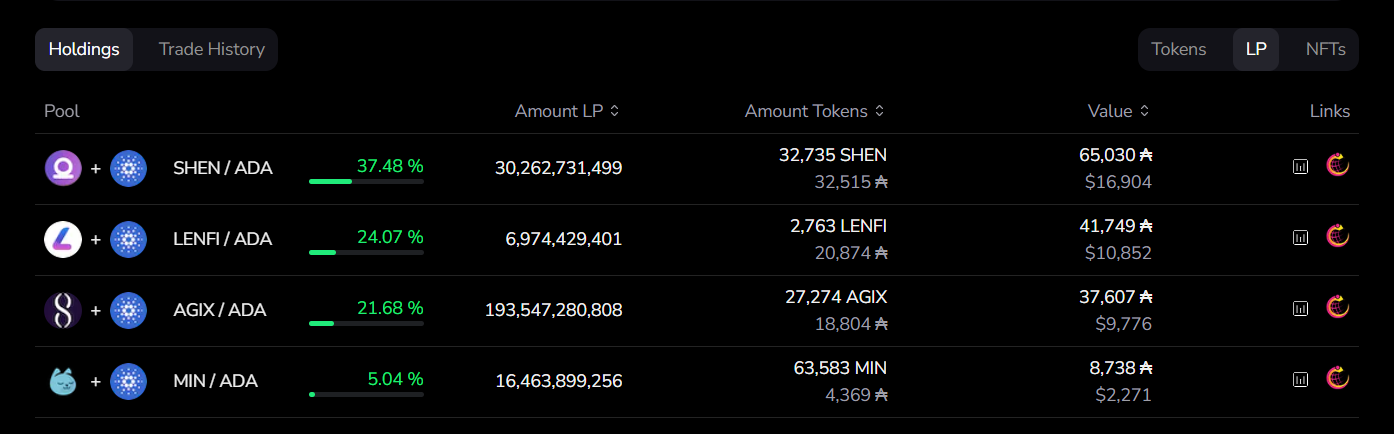The height and width of the screenshot is (434, 1394).
Task: Open chart icon for AGIX / ADA row
Action: click(x=1300, y=308)
